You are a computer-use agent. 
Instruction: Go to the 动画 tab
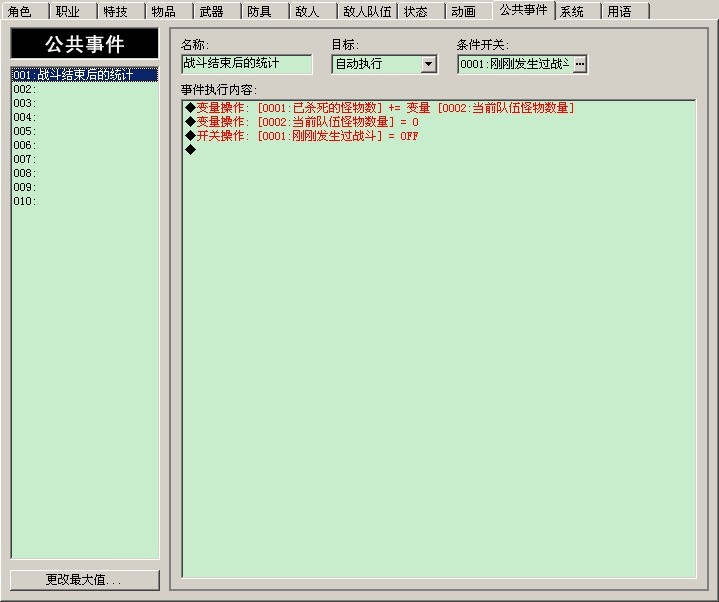468,11
